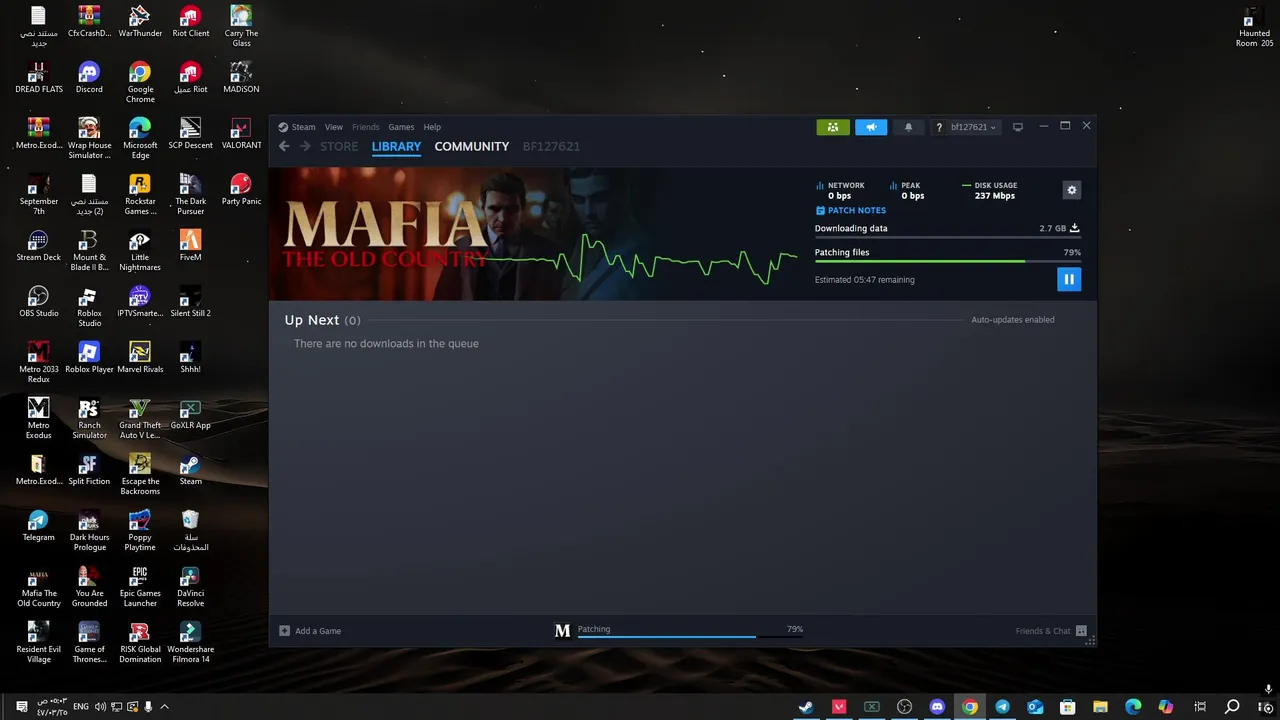The width and height of the screenshot is (1280, 720).
Task: Switch ENG input language indicator
Action: point(81,707)
